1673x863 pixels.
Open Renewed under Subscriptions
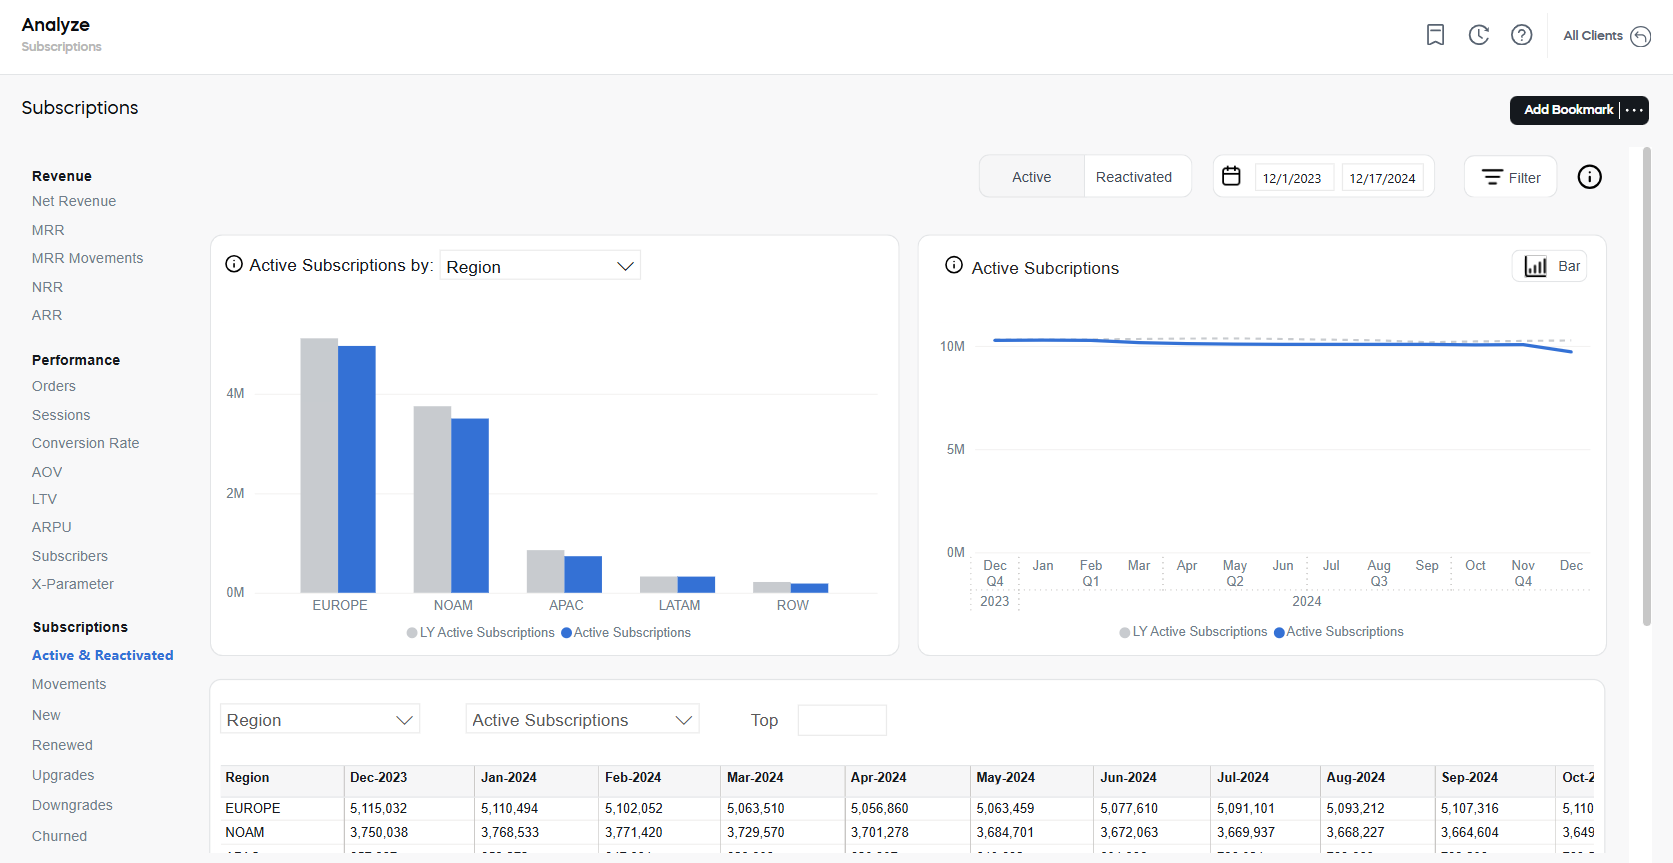pyautogui.click(x=62, y=745)
